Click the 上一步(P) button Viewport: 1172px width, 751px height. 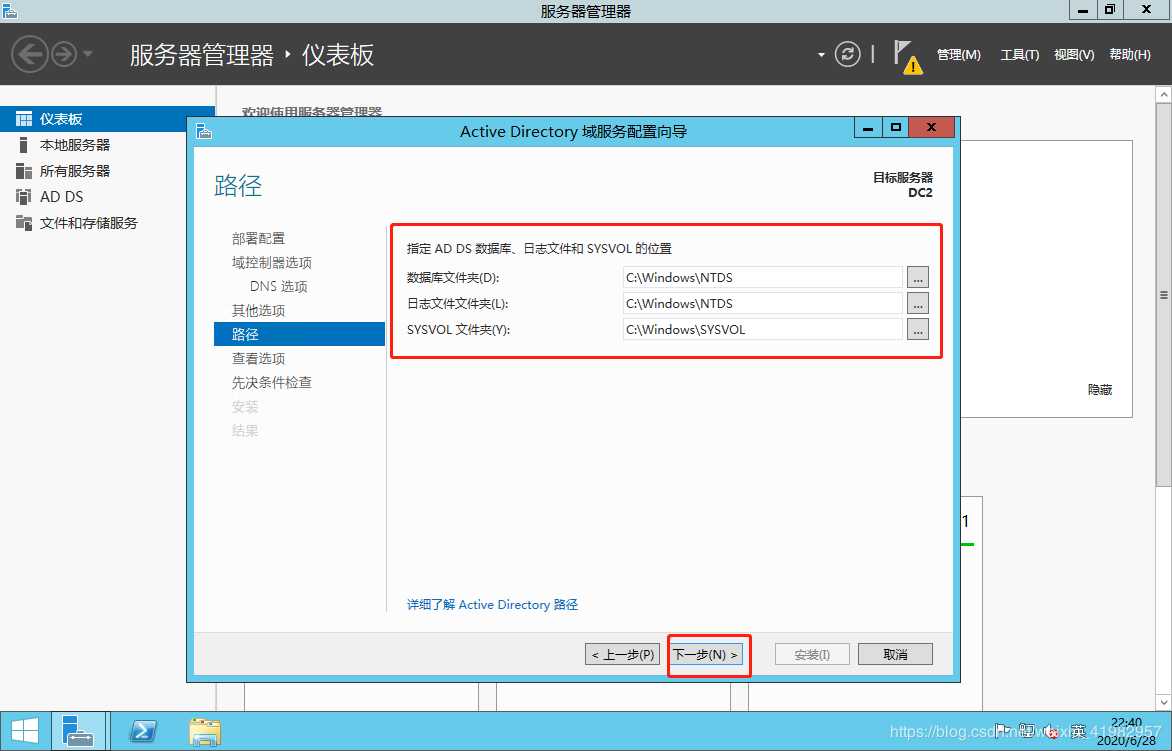(622, 655)
